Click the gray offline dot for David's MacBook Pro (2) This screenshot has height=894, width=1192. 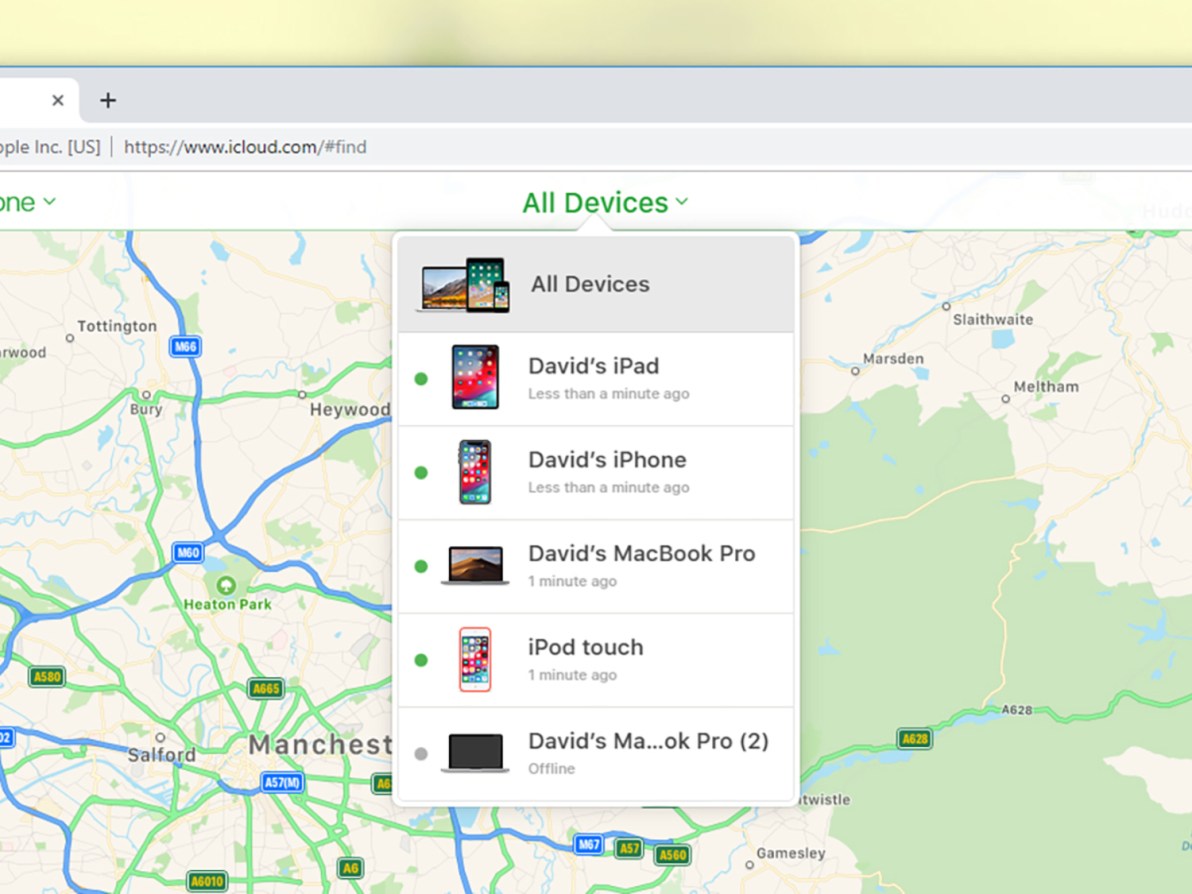pos(421,753)
